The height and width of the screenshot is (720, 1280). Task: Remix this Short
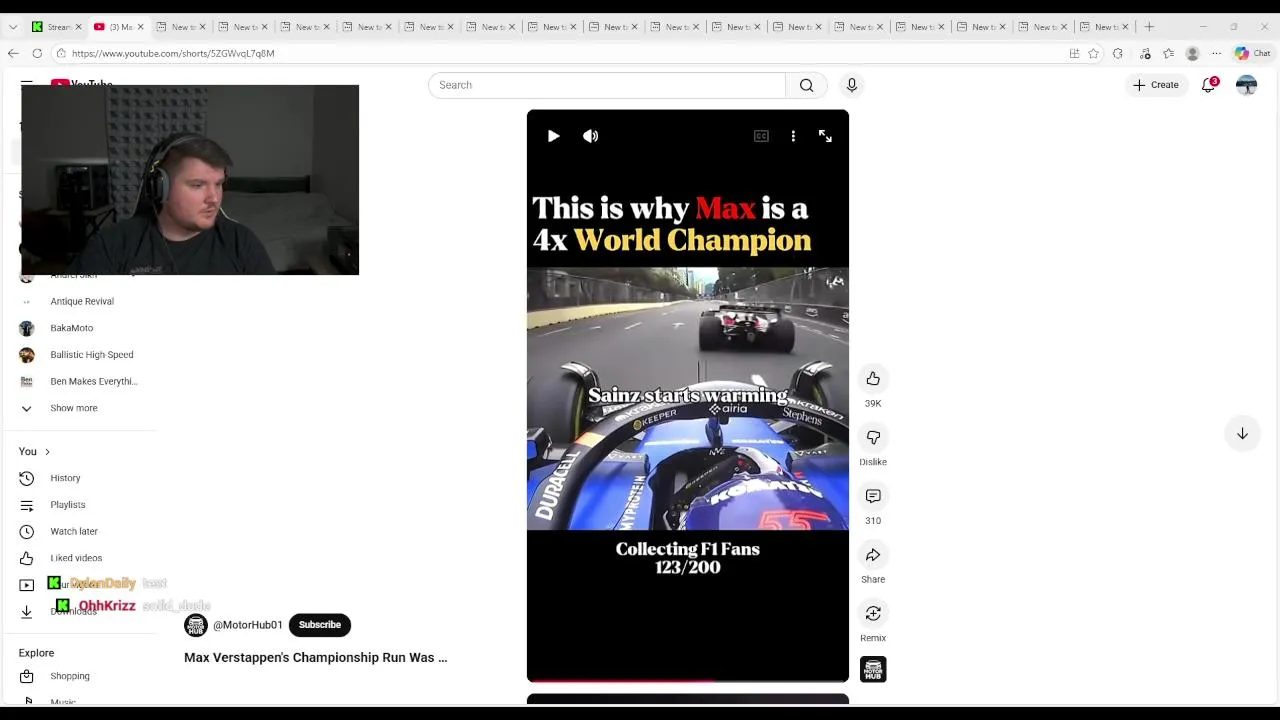coord(873,613)
